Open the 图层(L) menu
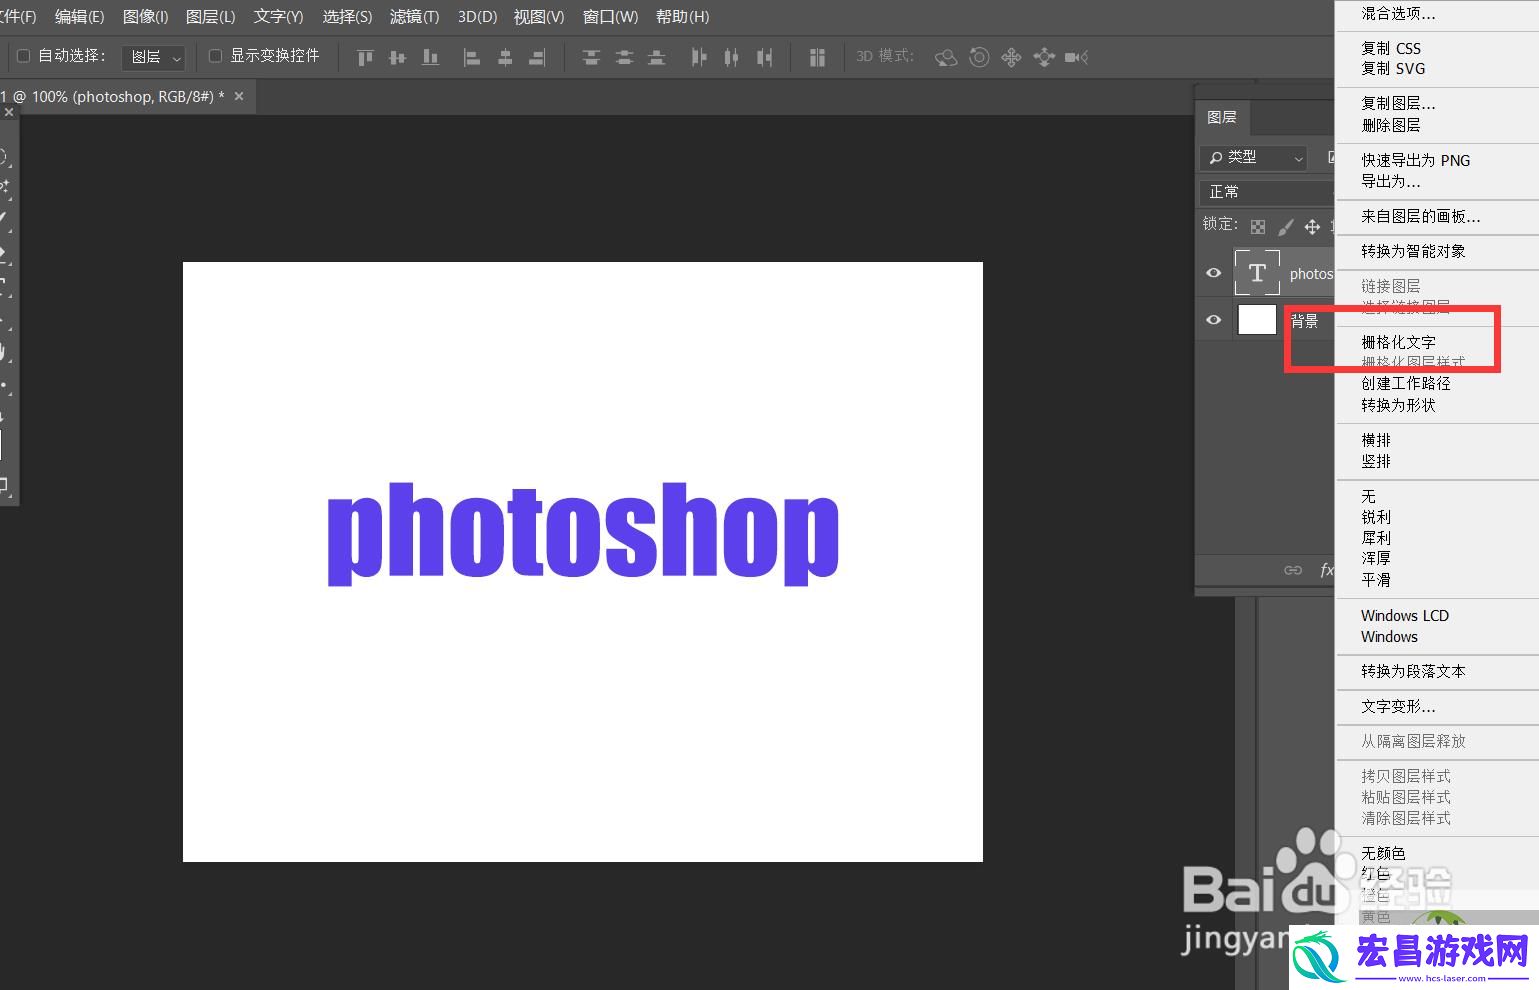Screen dimensions: 1539x990 point(210,16)
